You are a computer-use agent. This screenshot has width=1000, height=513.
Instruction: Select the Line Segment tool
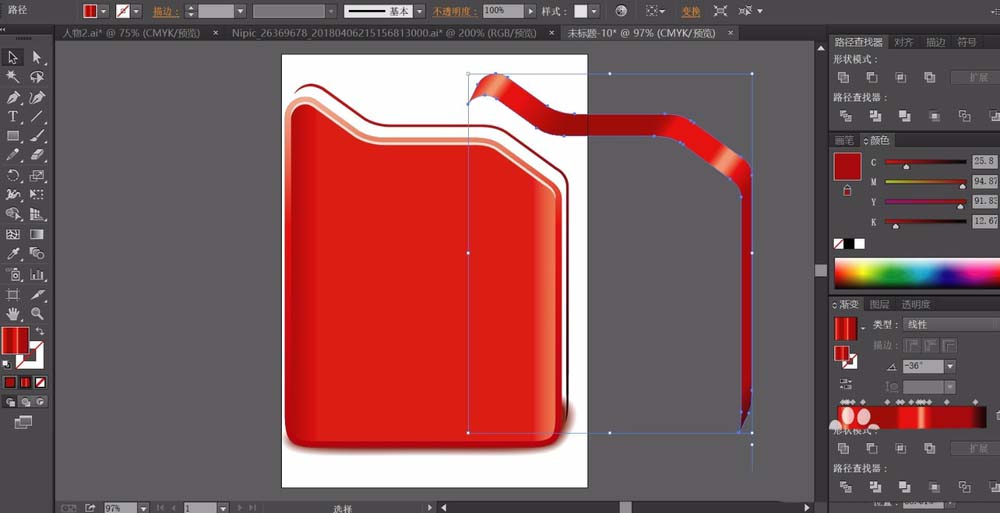click(x=37, y=117)
